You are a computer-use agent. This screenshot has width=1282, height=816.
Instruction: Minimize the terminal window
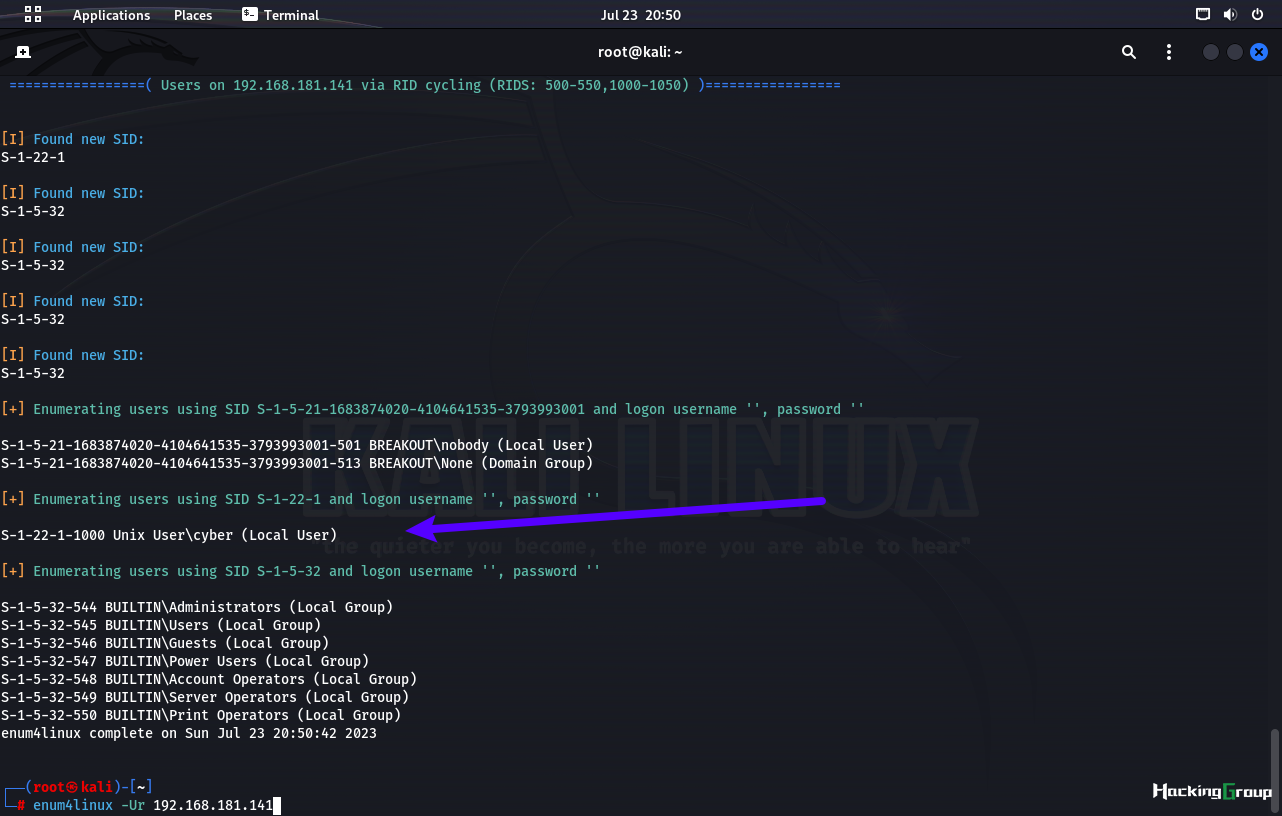1211,52
